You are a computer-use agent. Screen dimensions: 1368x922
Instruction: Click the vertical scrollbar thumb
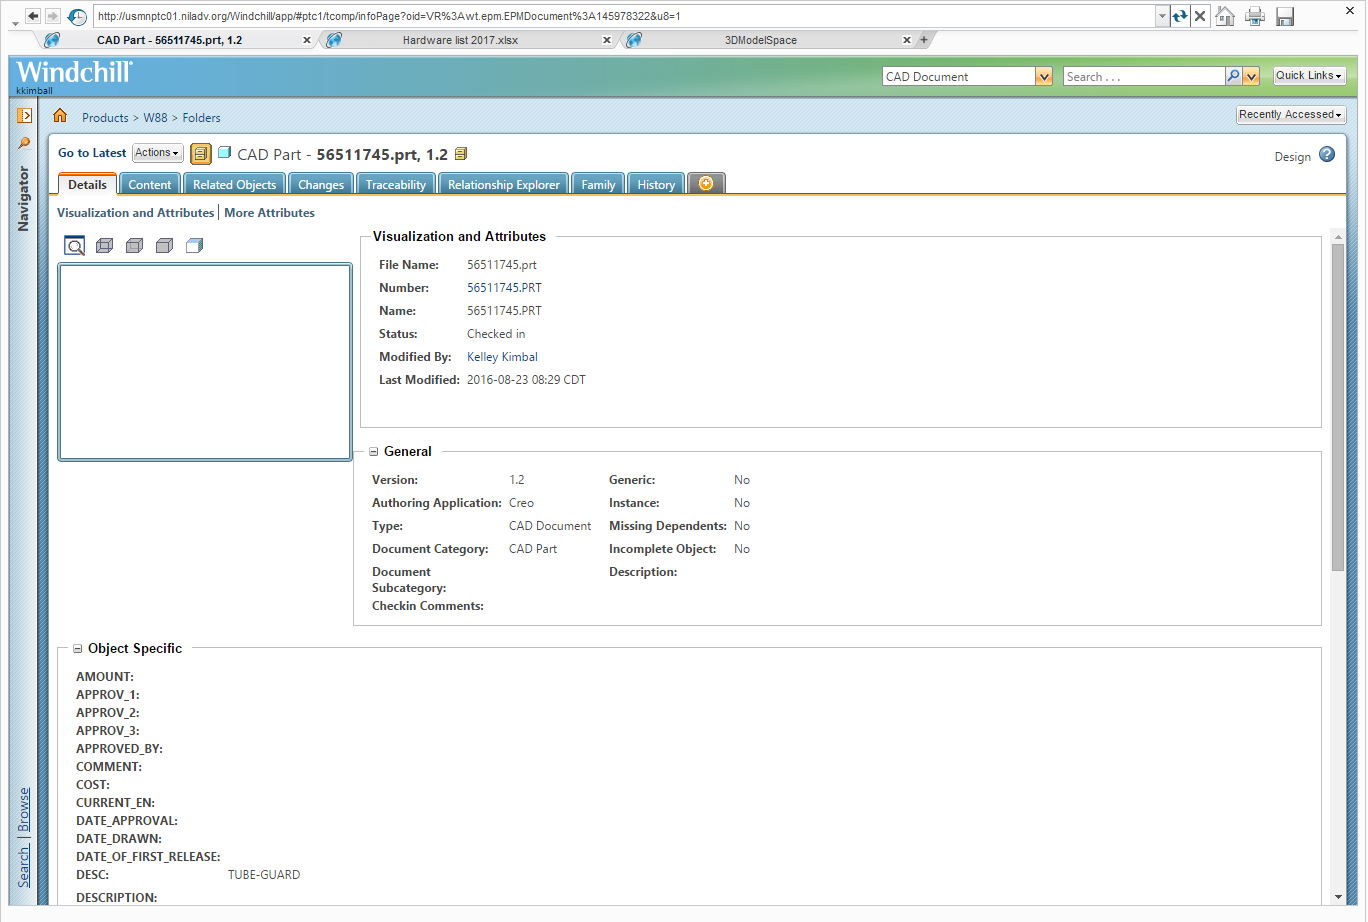(1338, 407)
